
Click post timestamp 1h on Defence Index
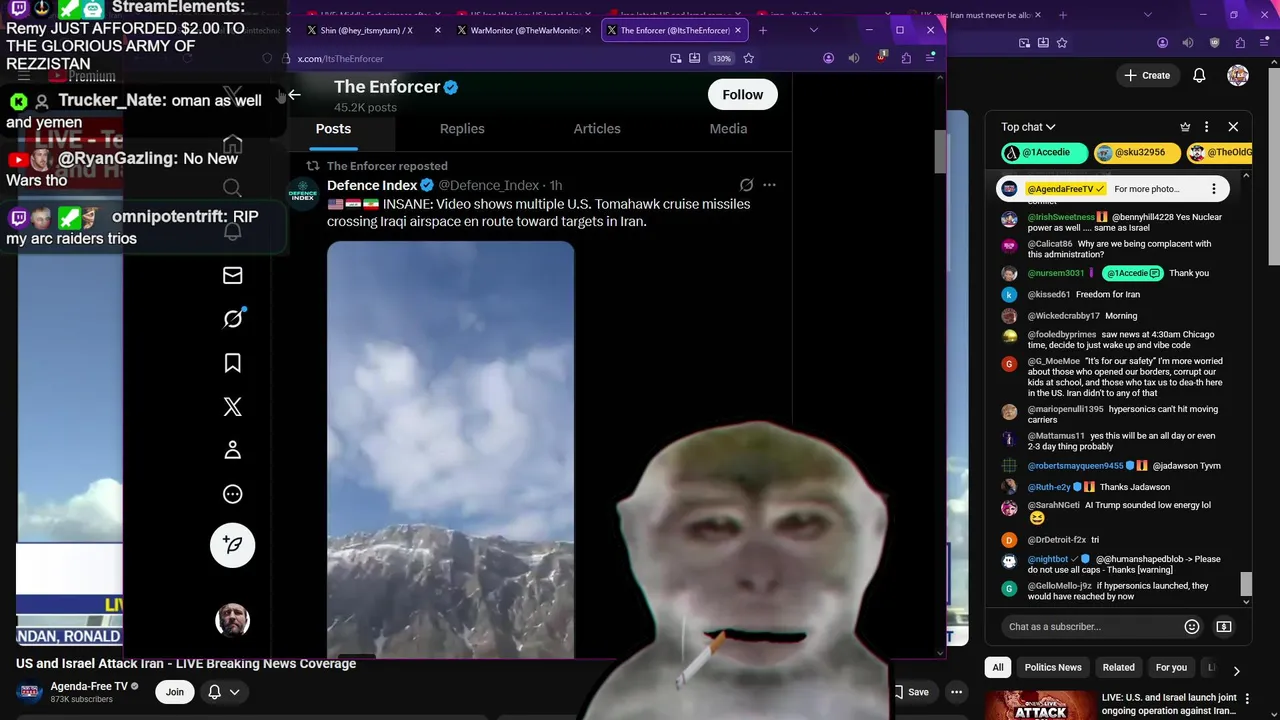pyautogui.click(x=556, y=185)
